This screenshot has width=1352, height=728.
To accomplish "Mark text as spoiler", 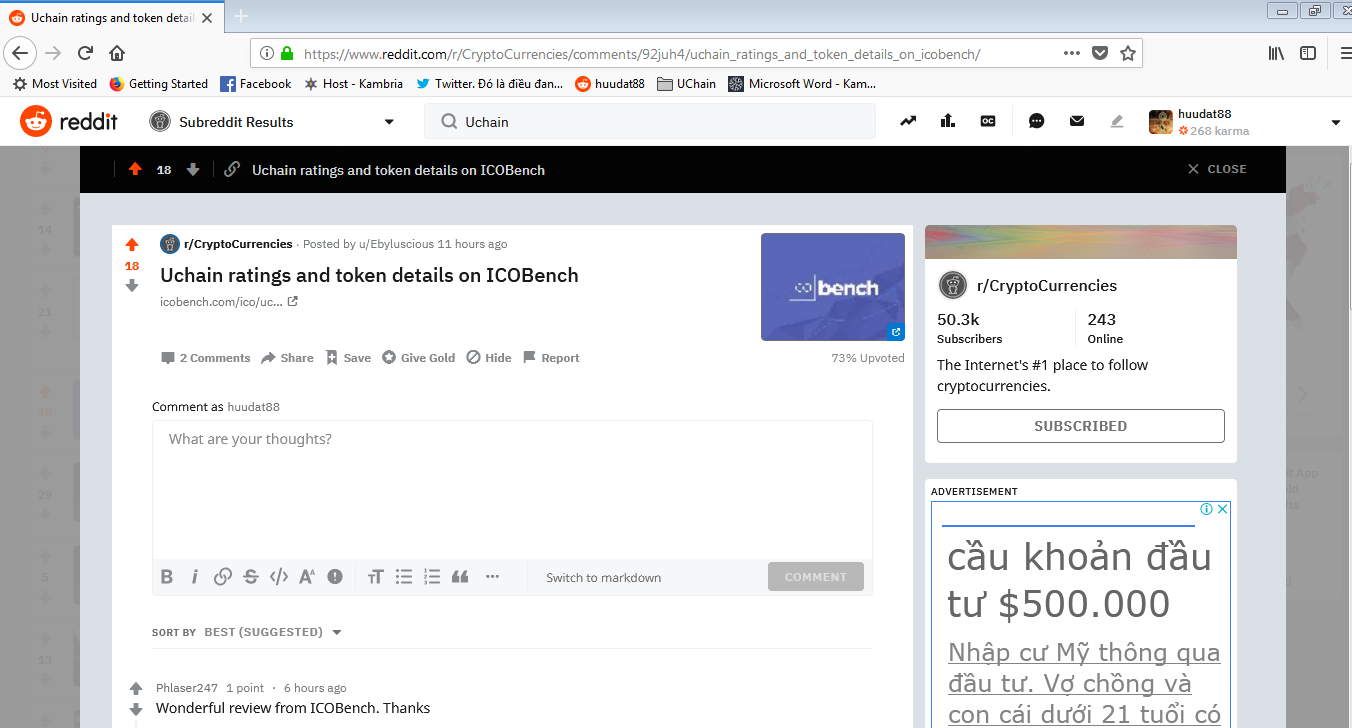I will tap(335, 577).
